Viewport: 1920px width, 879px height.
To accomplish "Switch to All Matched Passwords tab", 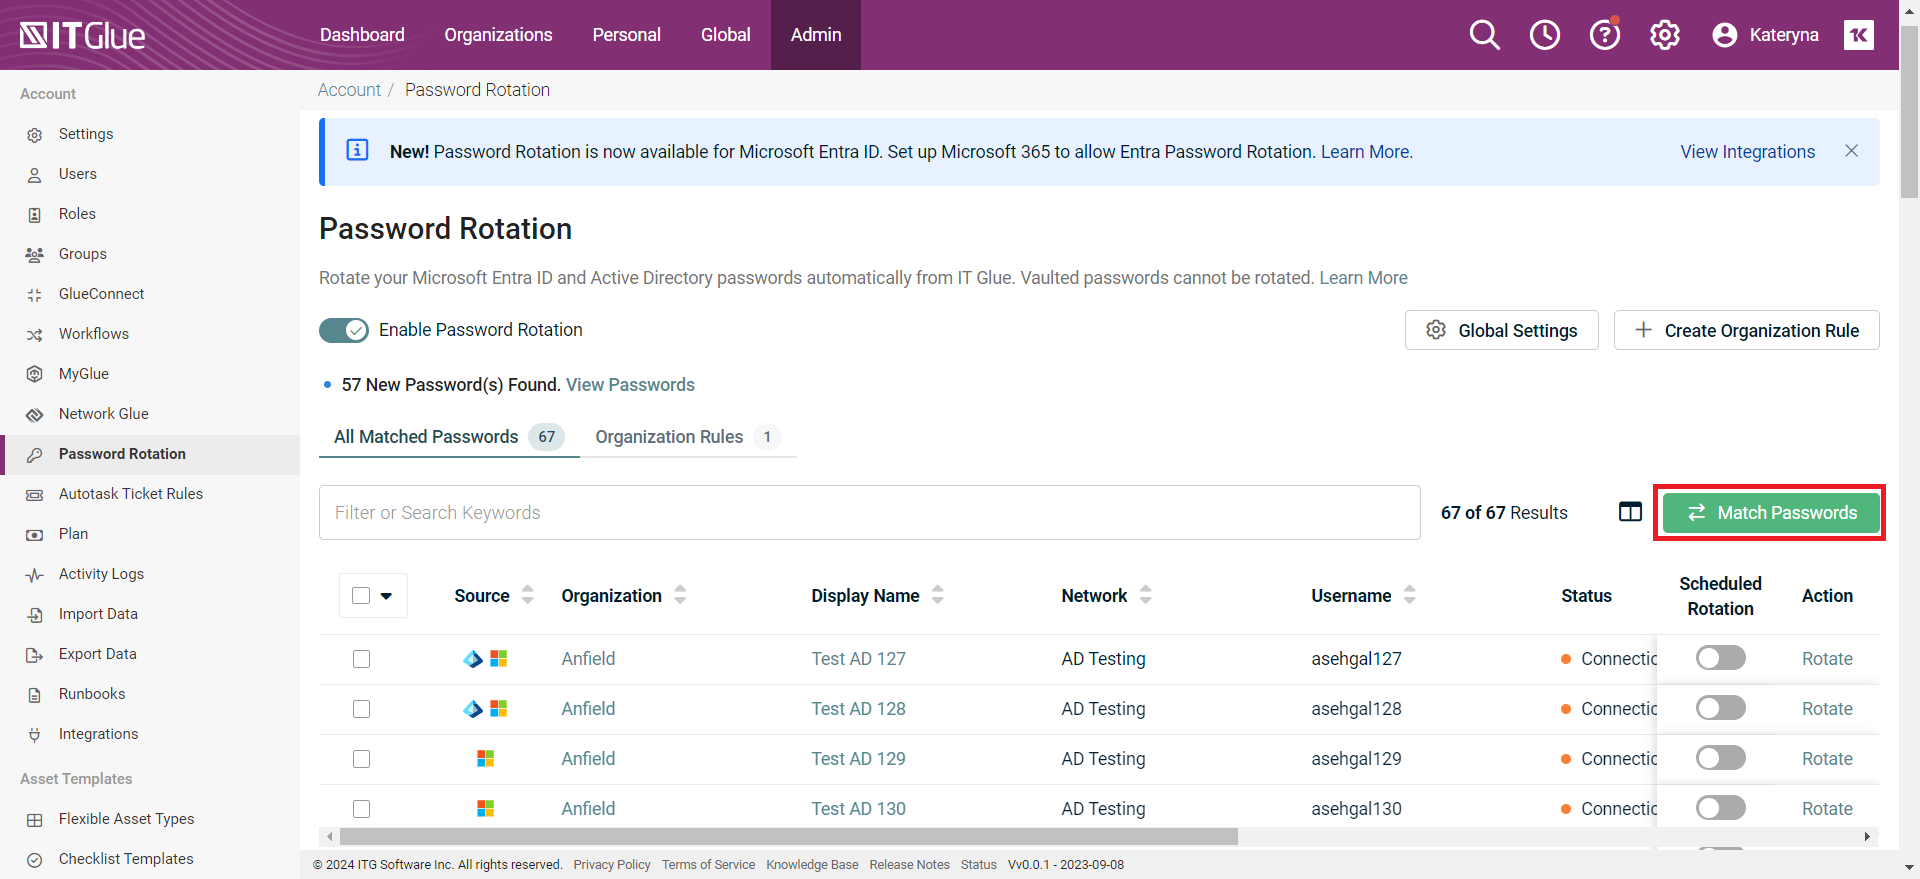I will (x=449, y=437).
